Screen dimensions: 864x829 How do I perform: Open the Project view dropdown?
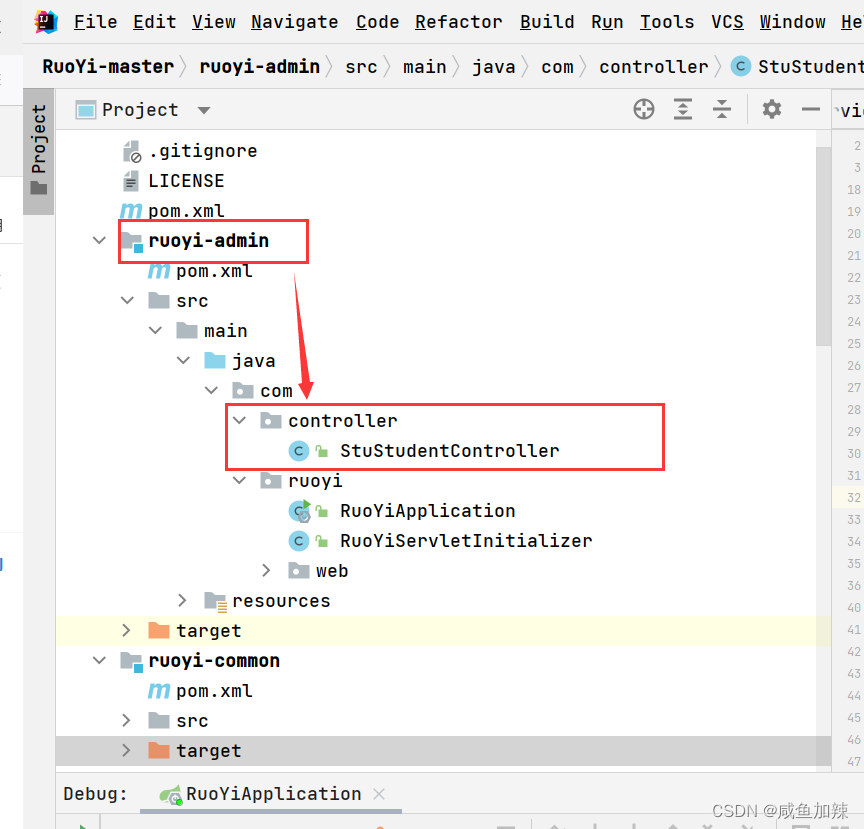click(204, 110)
